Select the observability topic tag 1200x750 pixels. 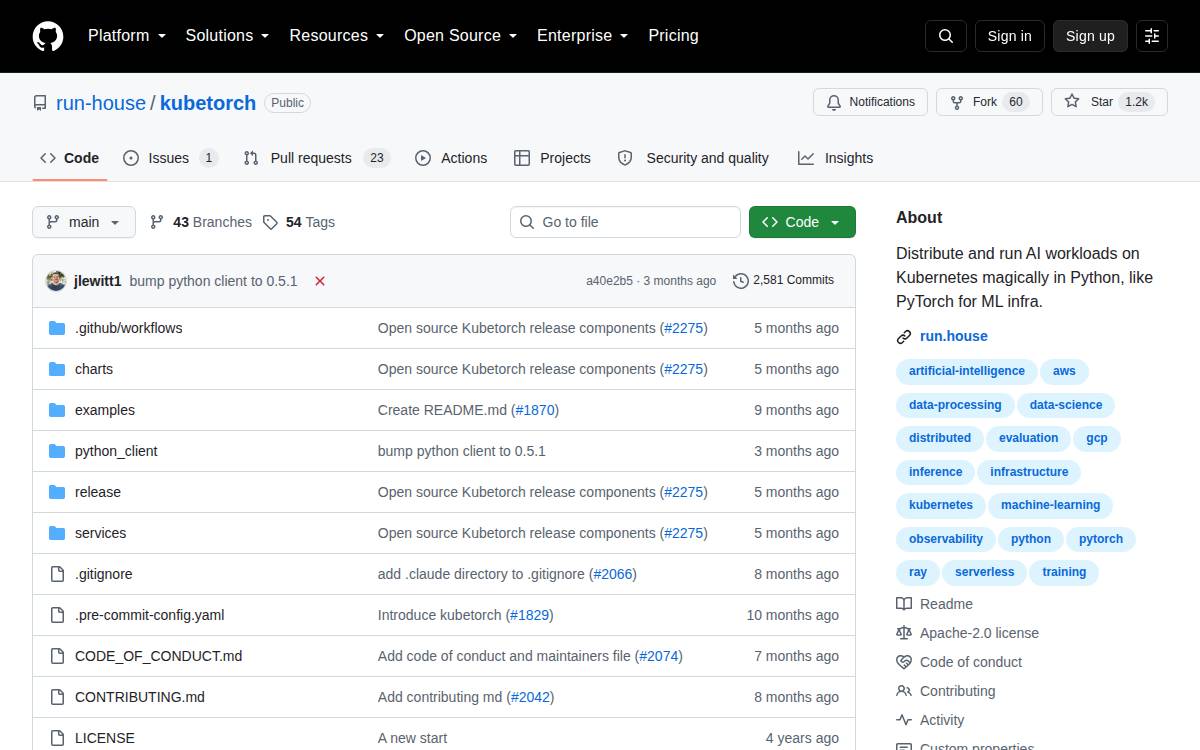point(946,539)
